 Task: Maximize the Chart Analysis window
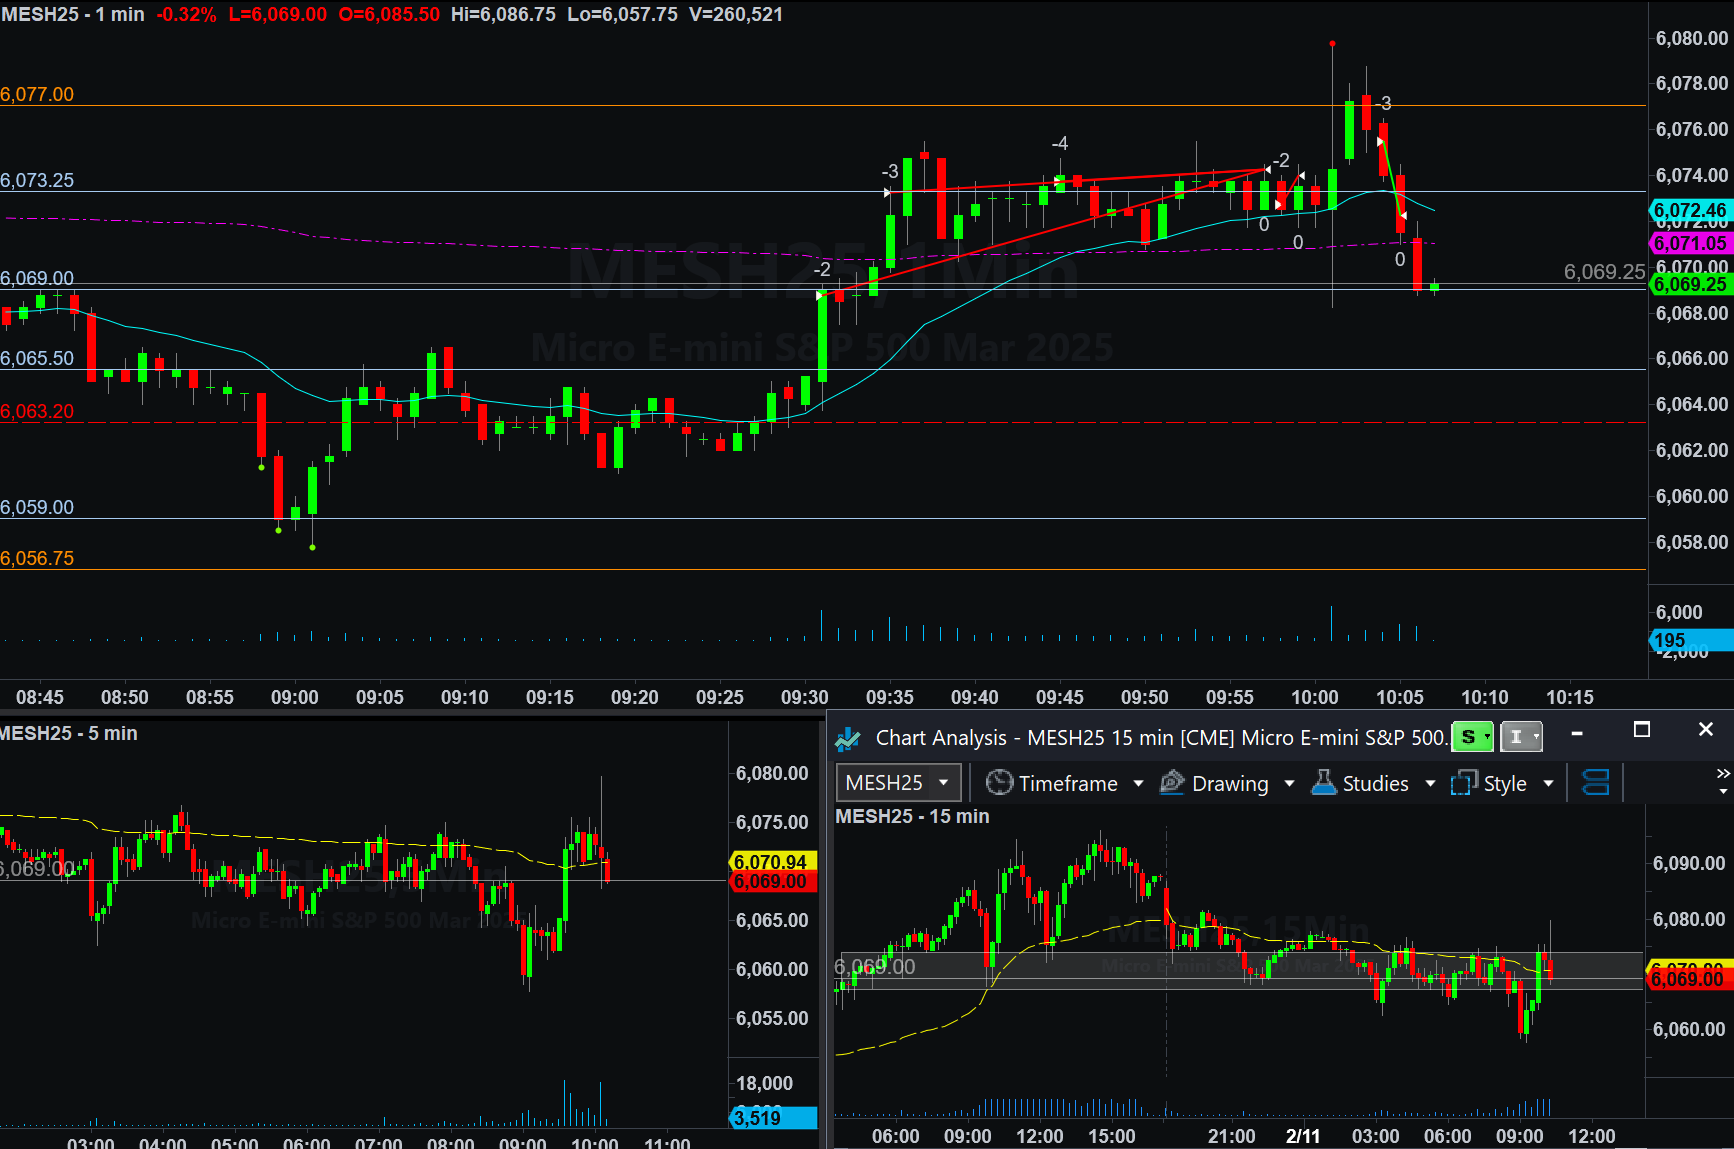[x=1641, y=730]
